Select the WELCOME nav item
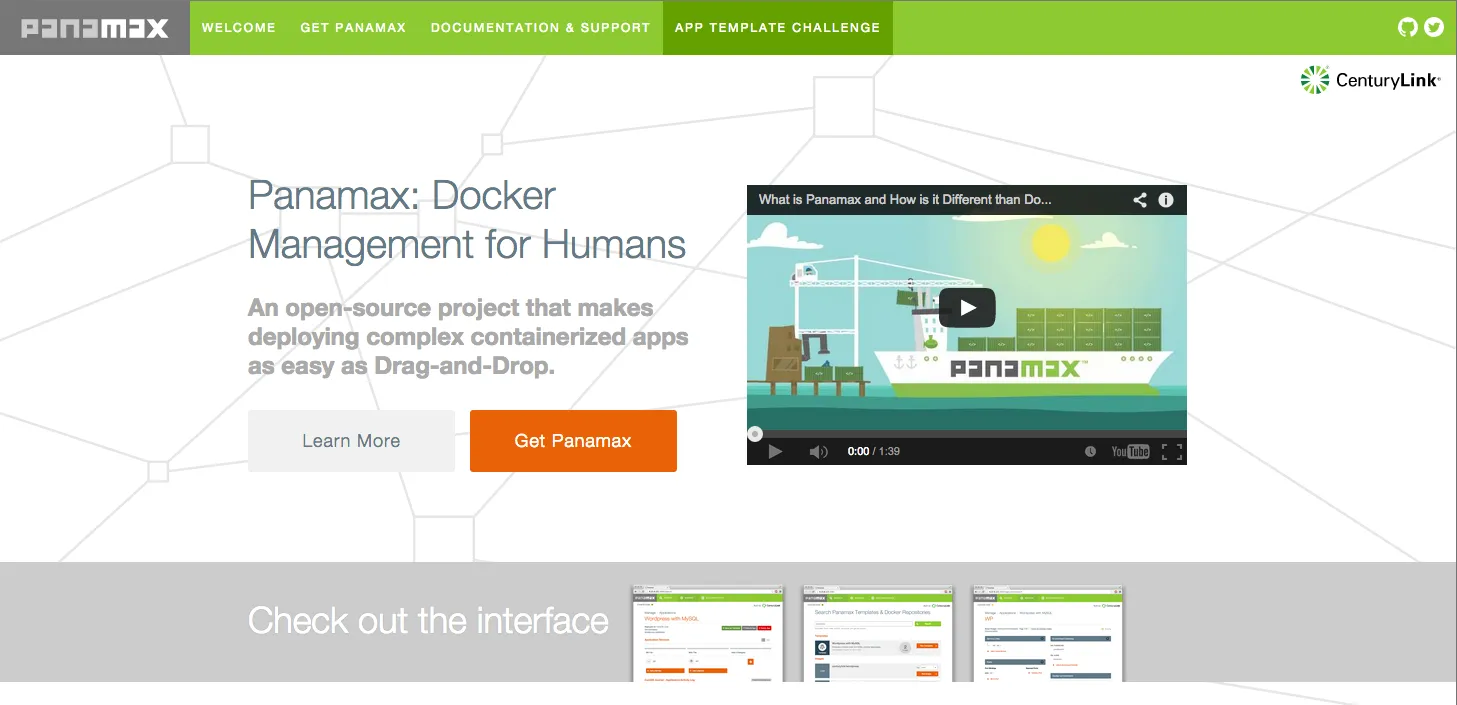1457x705 pixels. pos(239,27)
